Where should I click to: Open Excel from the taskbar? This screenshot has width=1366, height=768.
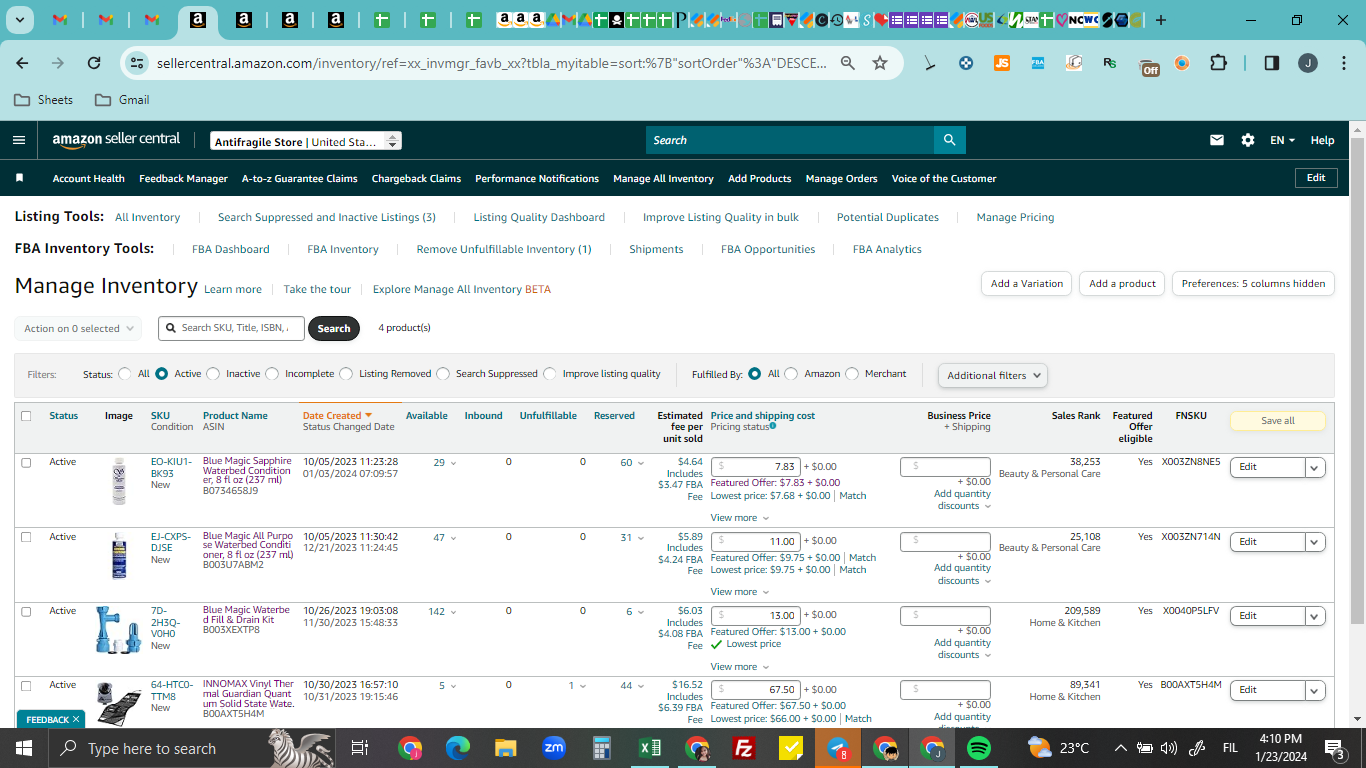point(650,748)
